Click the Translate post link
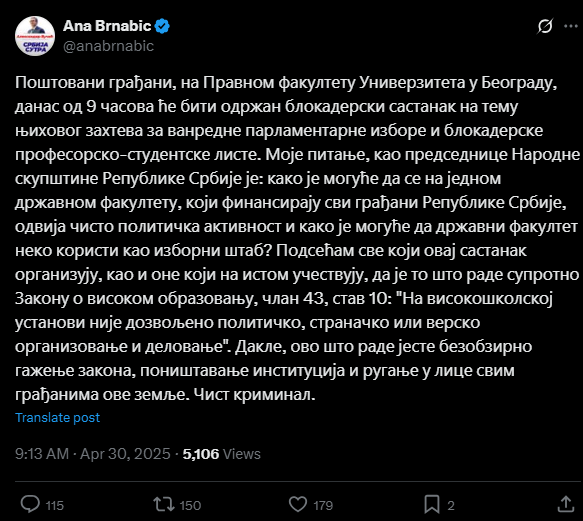583x521 pixels. pyautogui.click(x=58, y=418)
